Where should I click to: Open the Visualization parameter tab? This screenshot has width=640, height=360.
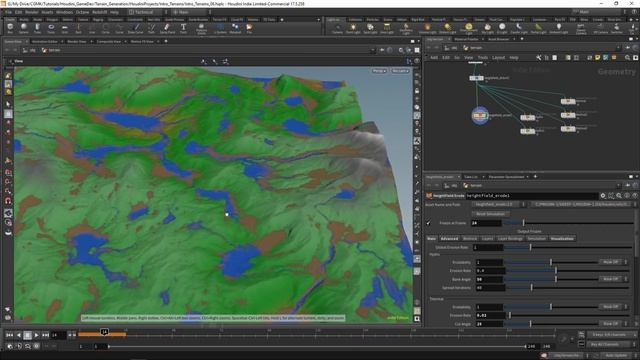[x=562, y=238]
